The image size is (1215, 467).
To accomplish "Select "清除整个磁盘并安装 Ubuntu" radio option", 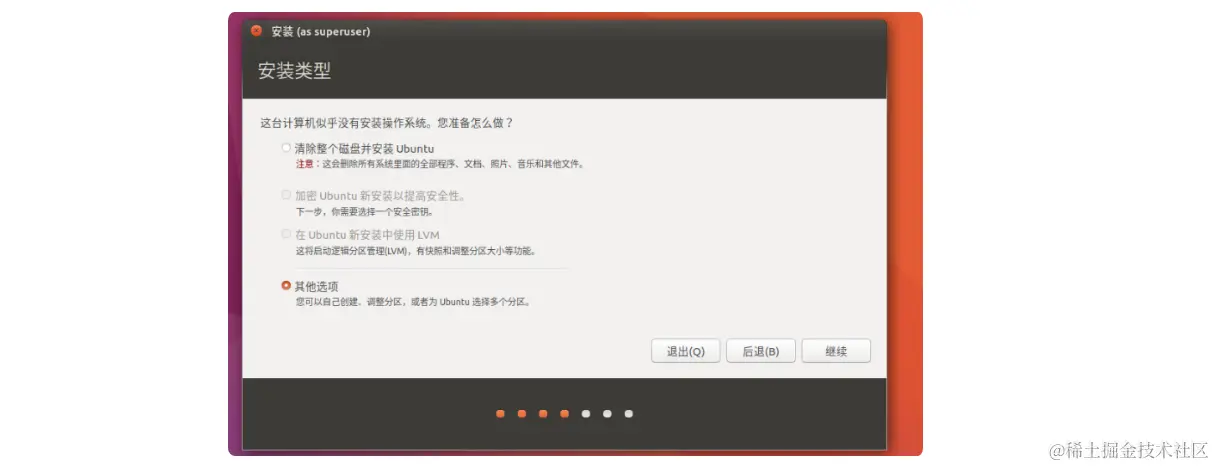I will [x=286, y=148].
